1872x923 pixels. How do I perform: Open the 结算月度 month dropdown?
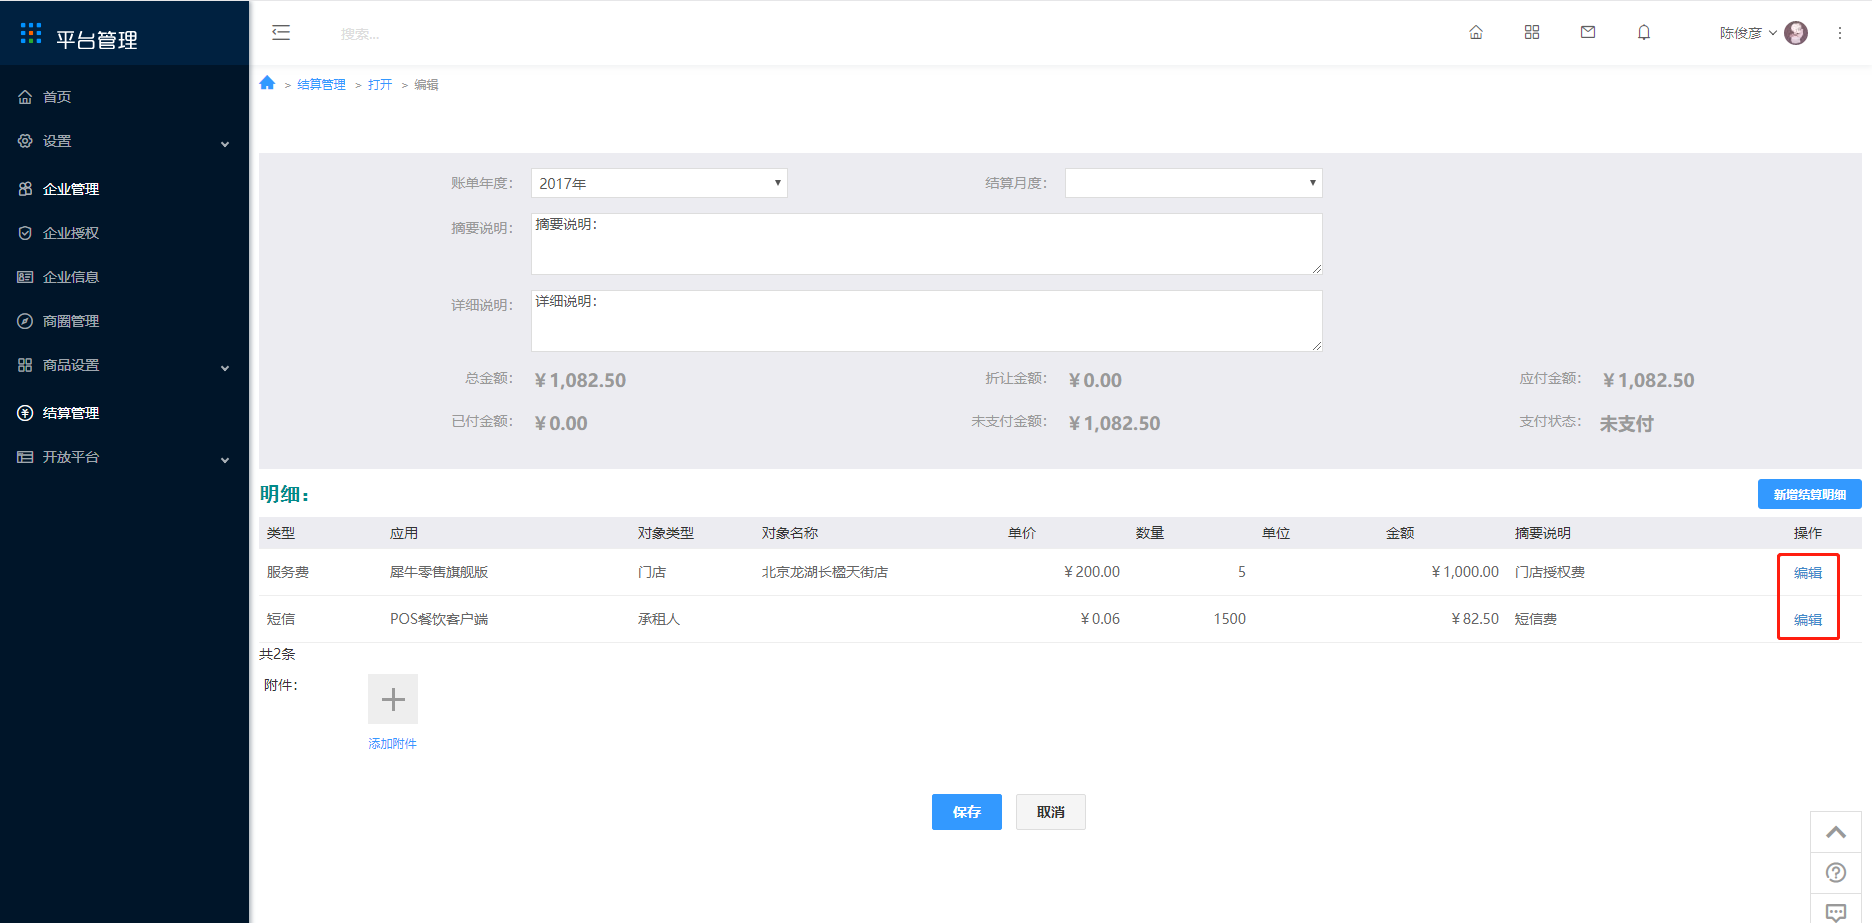1194,183
